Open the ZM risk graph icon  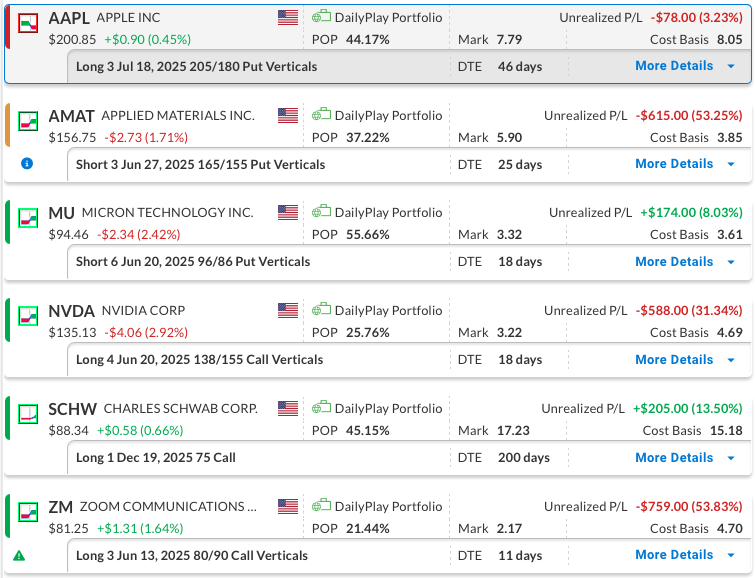[x=28, y=512]
